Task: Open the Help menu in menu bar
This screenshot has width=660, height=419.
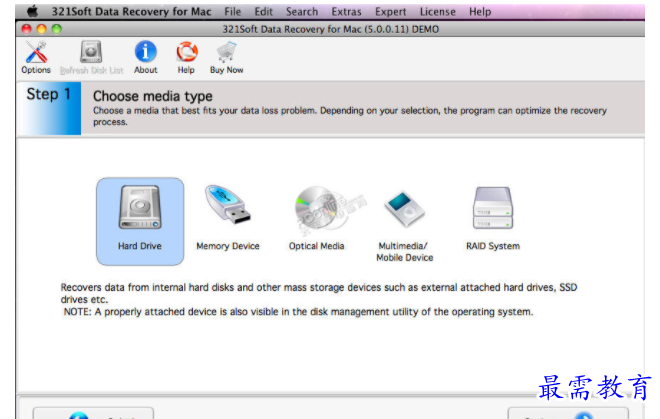Action: (480, 11)
